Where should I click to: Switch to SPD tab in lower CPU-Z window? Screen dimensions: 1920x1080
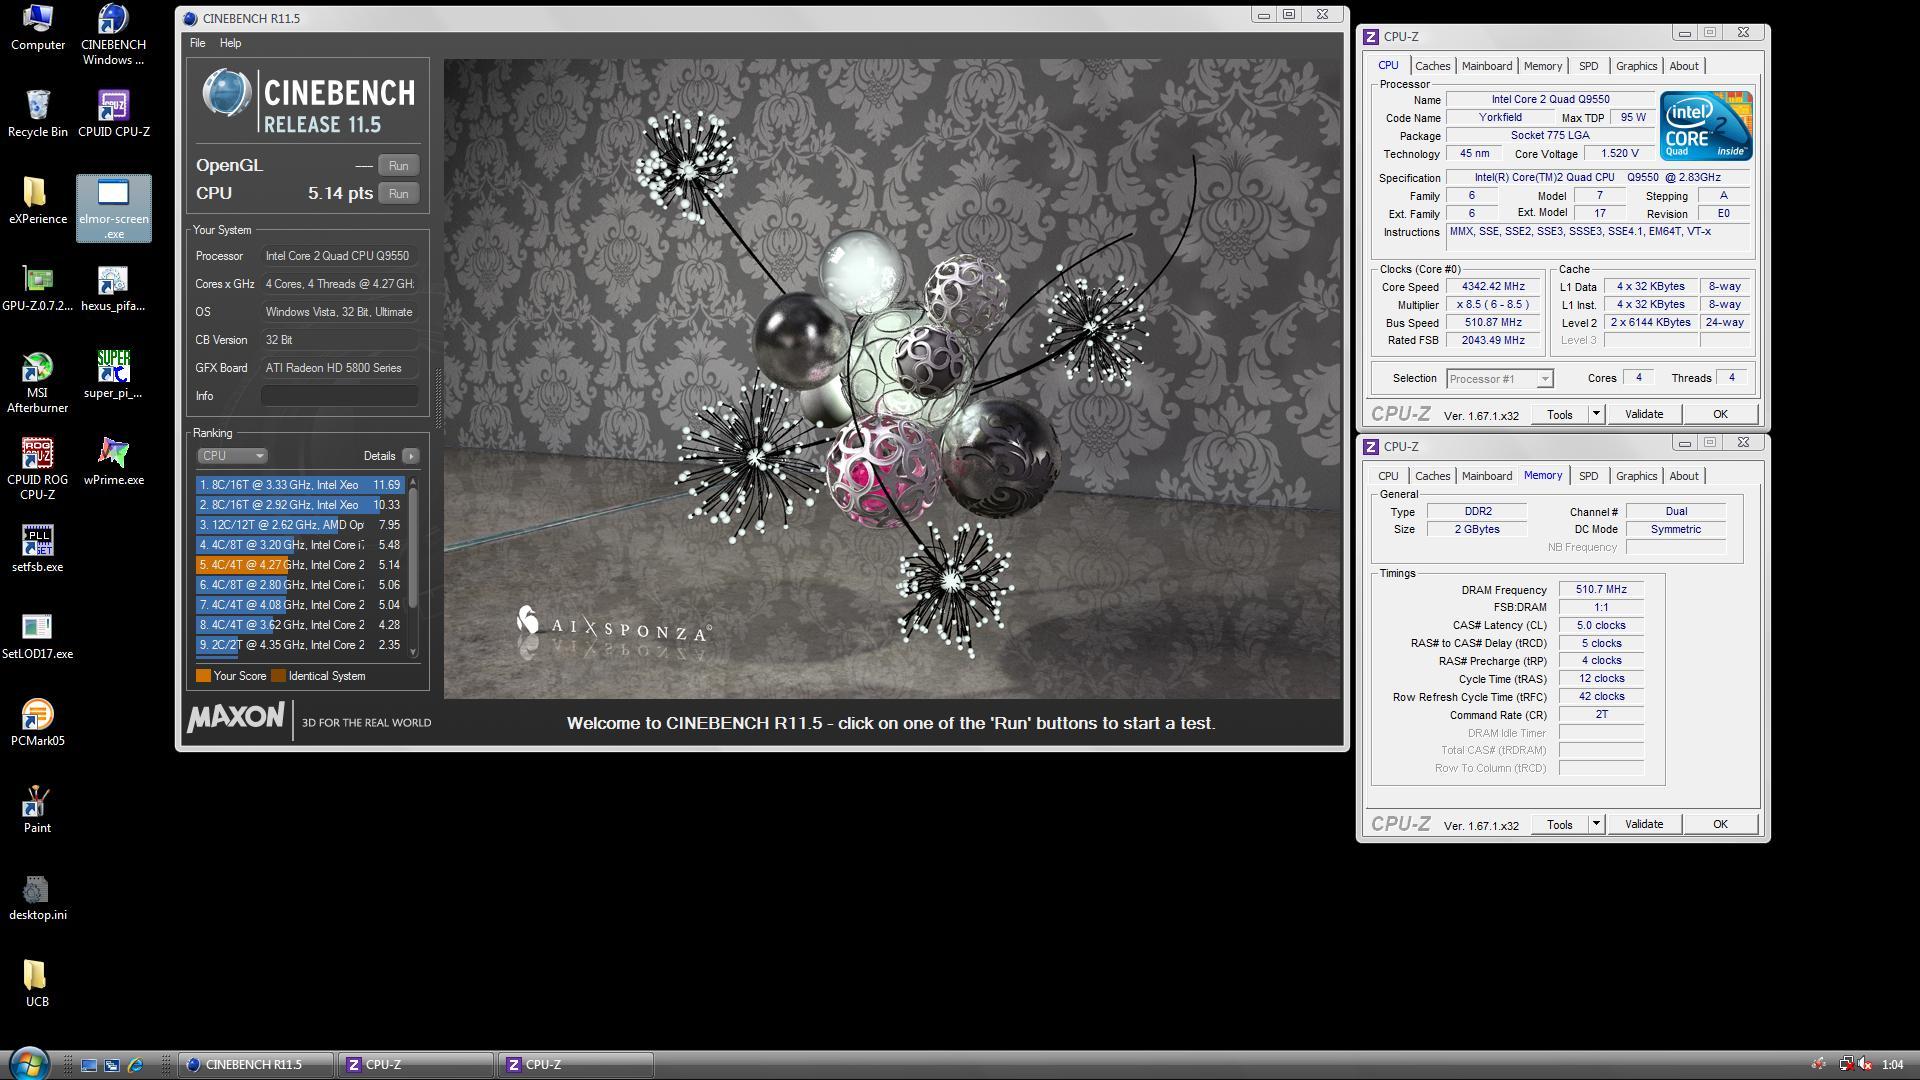[1588, 476]
